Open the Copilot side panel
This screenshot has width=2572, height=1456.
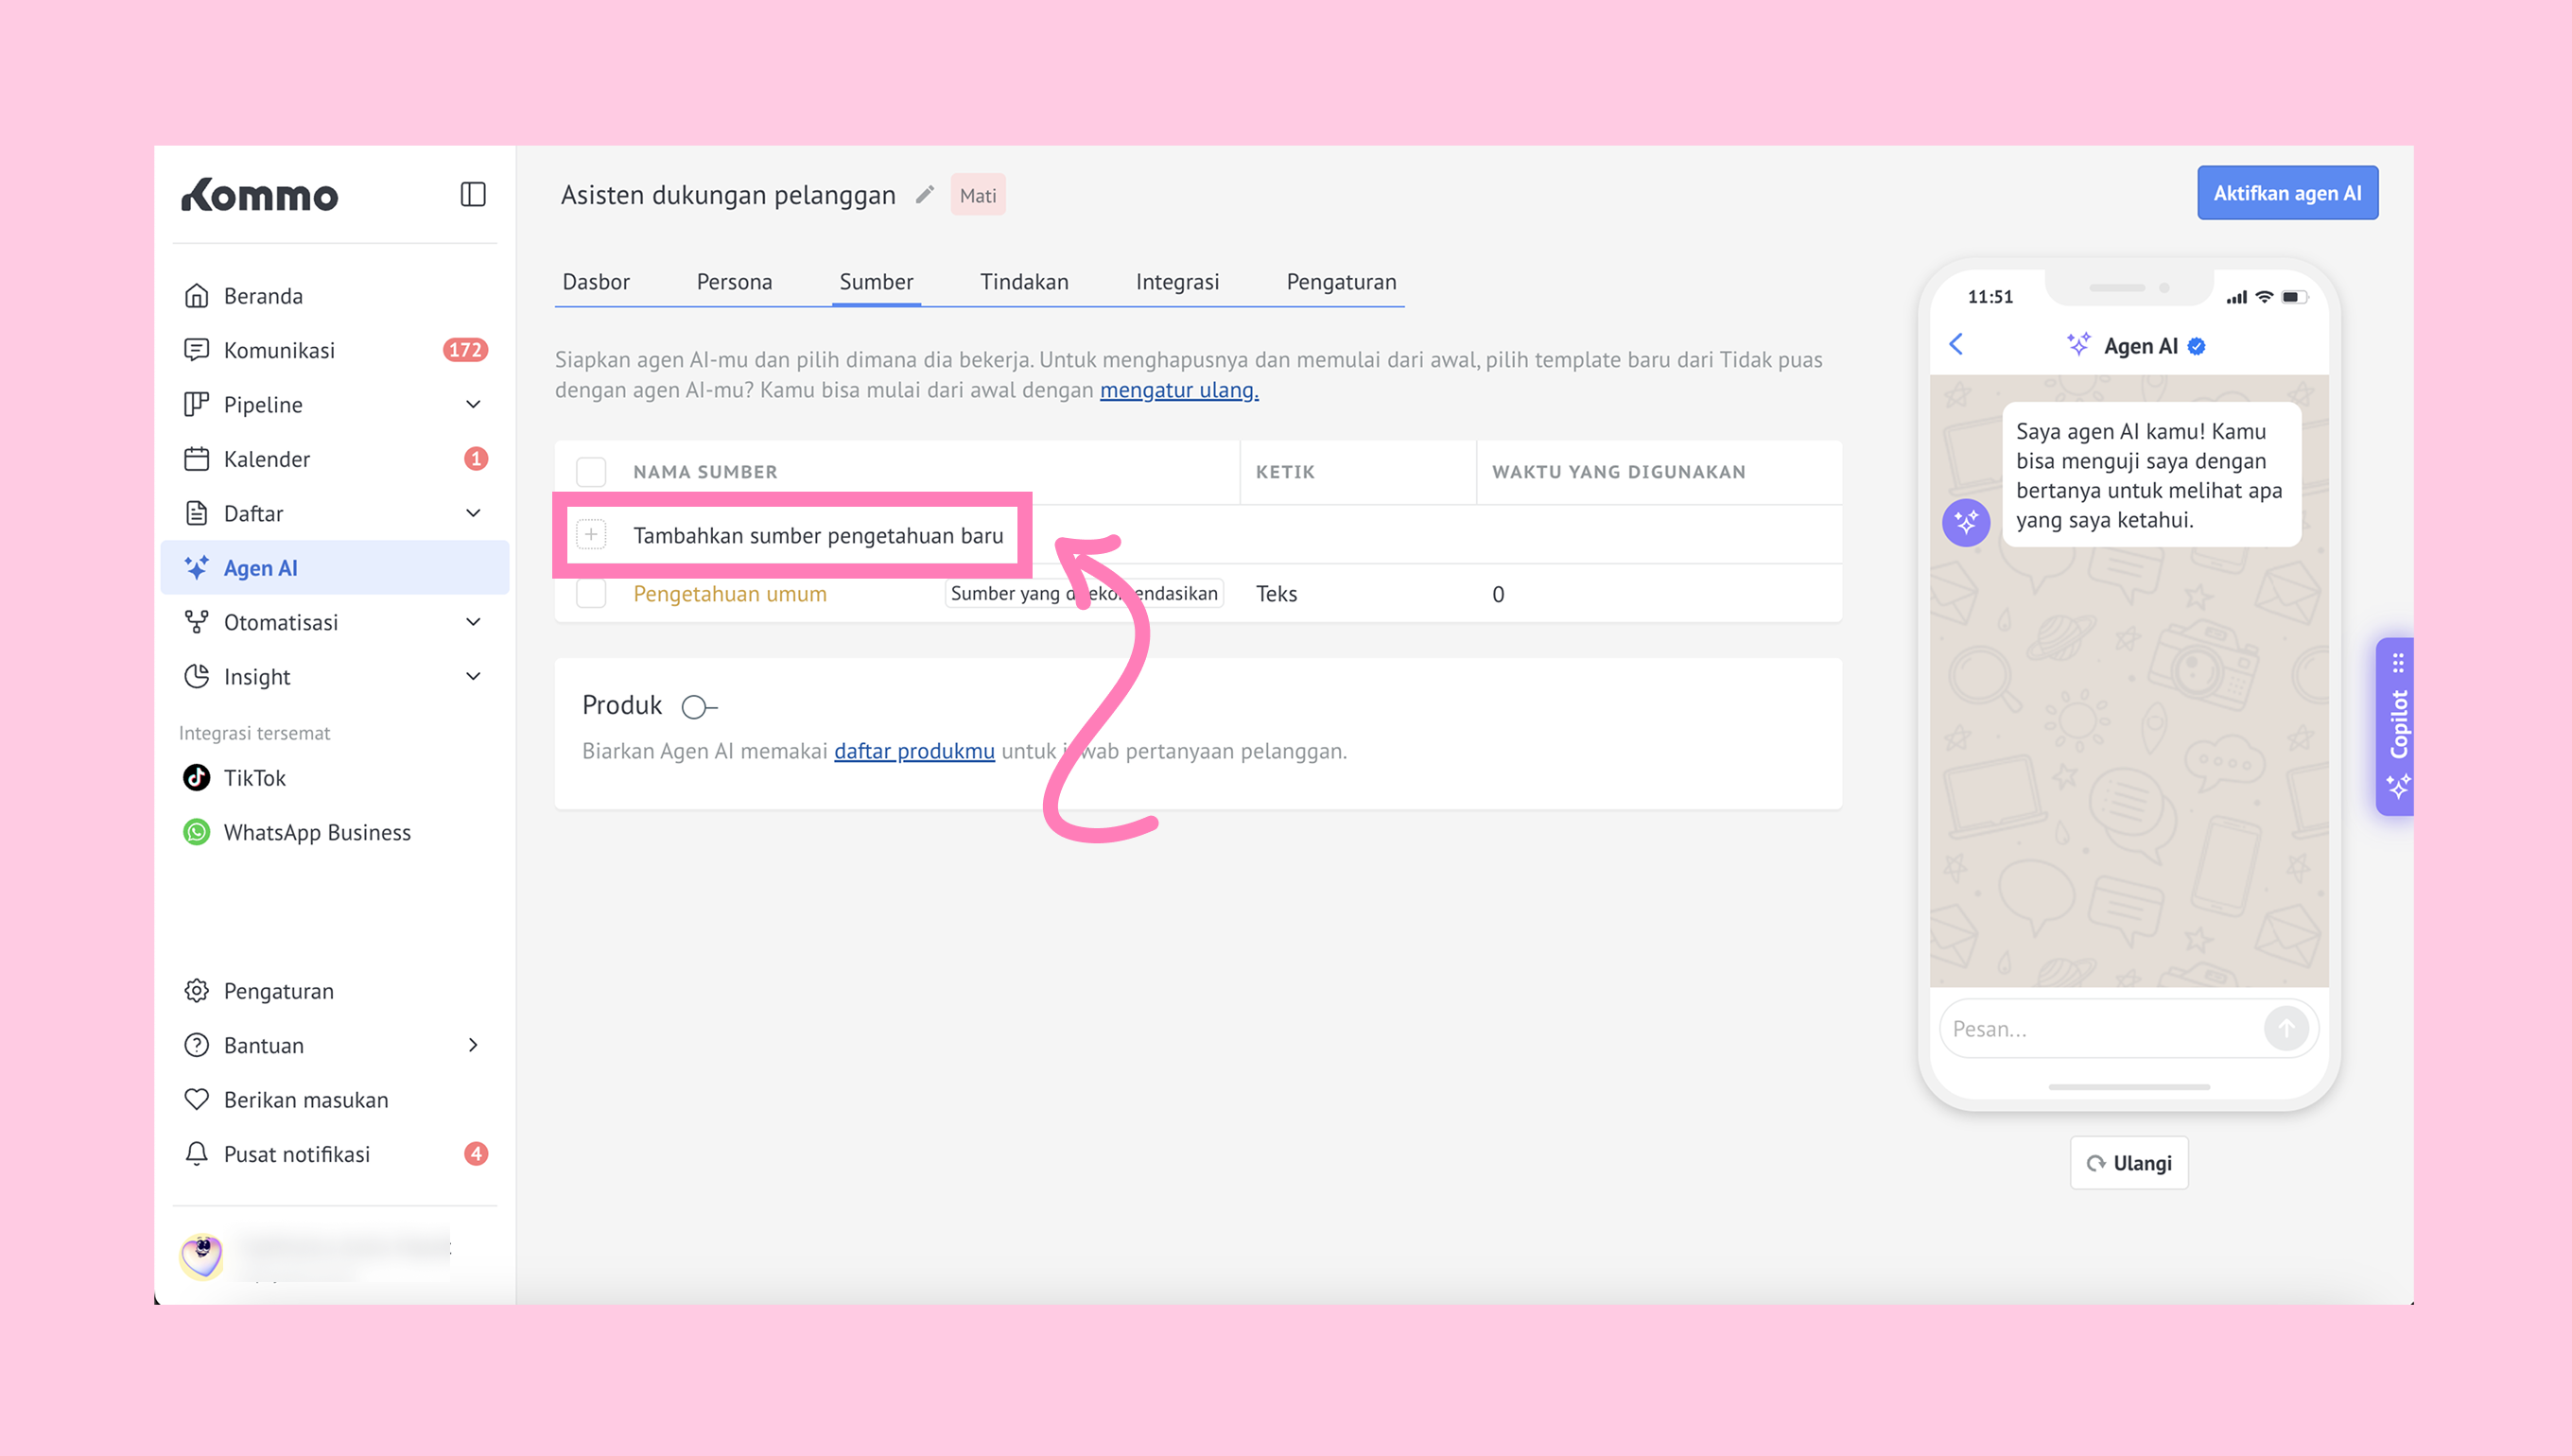2396,726
